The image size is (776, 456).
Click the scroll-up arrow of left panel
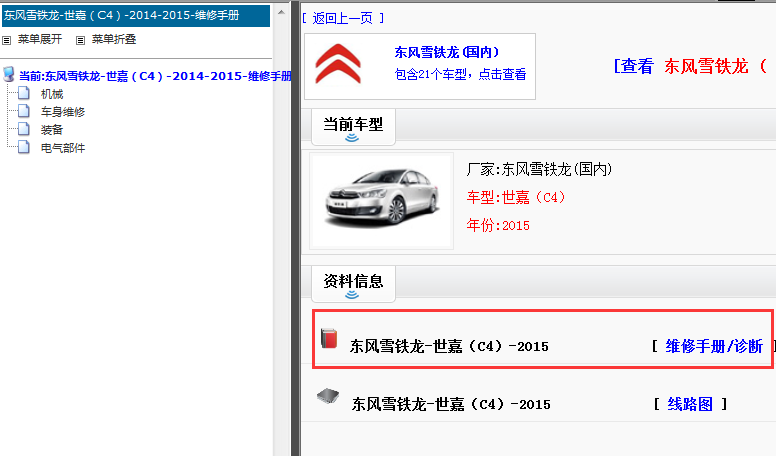pyautogui.click(x=281, y=11)
